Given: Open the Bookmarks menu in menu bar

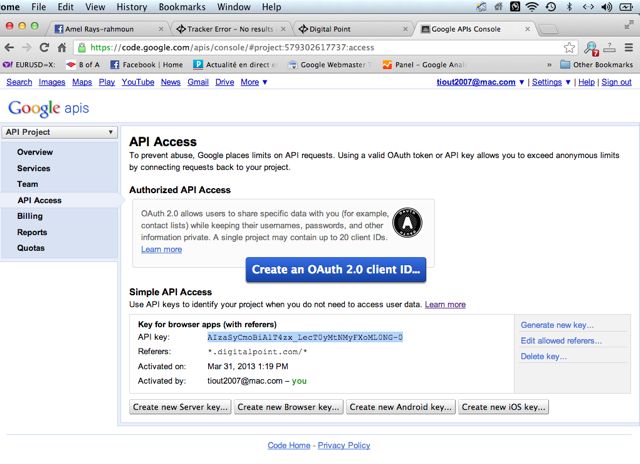Looking at the screenshot, I should click(x=181, y=7).
